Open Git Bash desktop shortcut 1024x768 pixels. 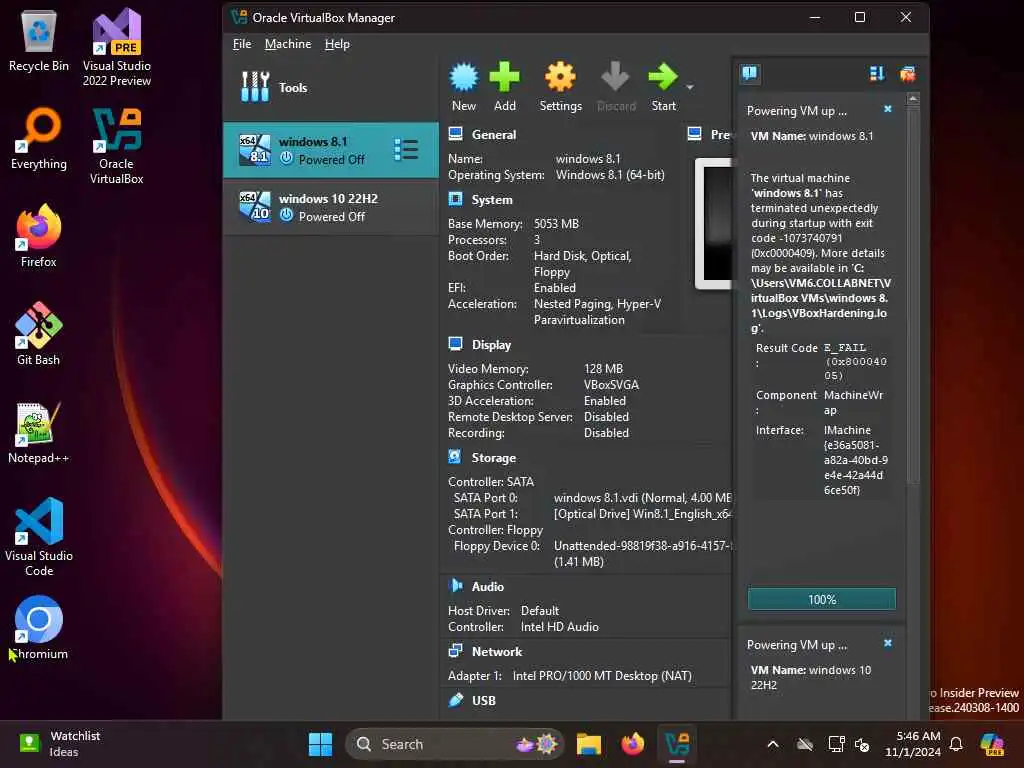pyautogui.click(x=39, y=334)
